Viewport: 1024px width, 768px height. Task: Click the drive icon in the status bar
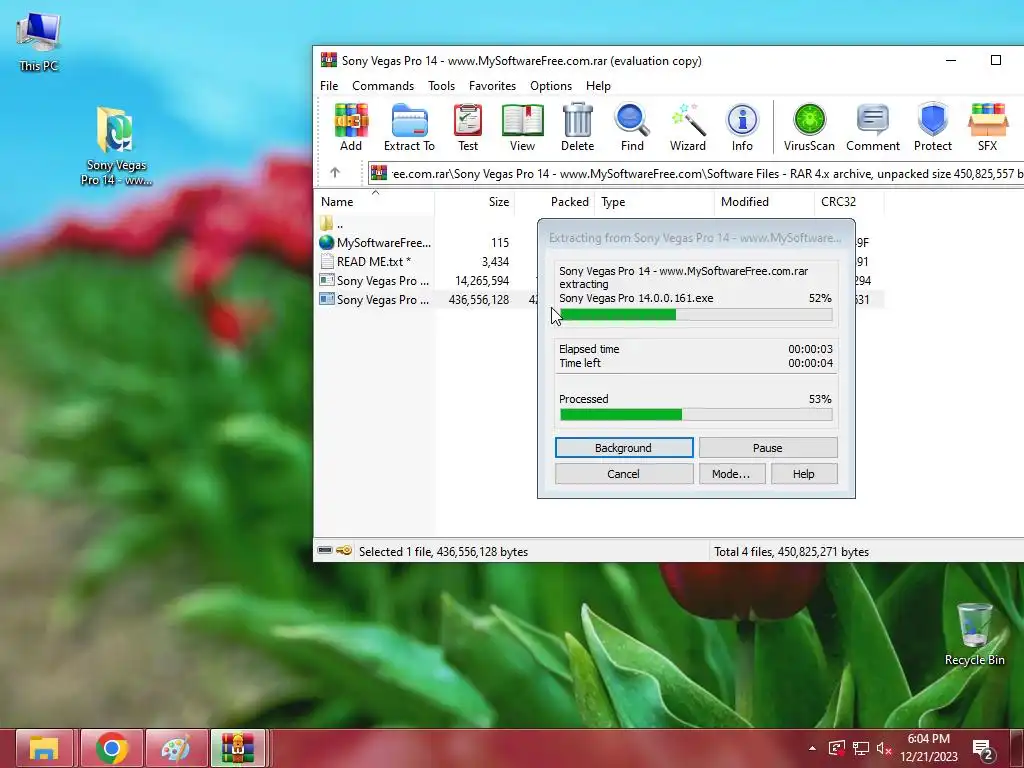point(325,551)
